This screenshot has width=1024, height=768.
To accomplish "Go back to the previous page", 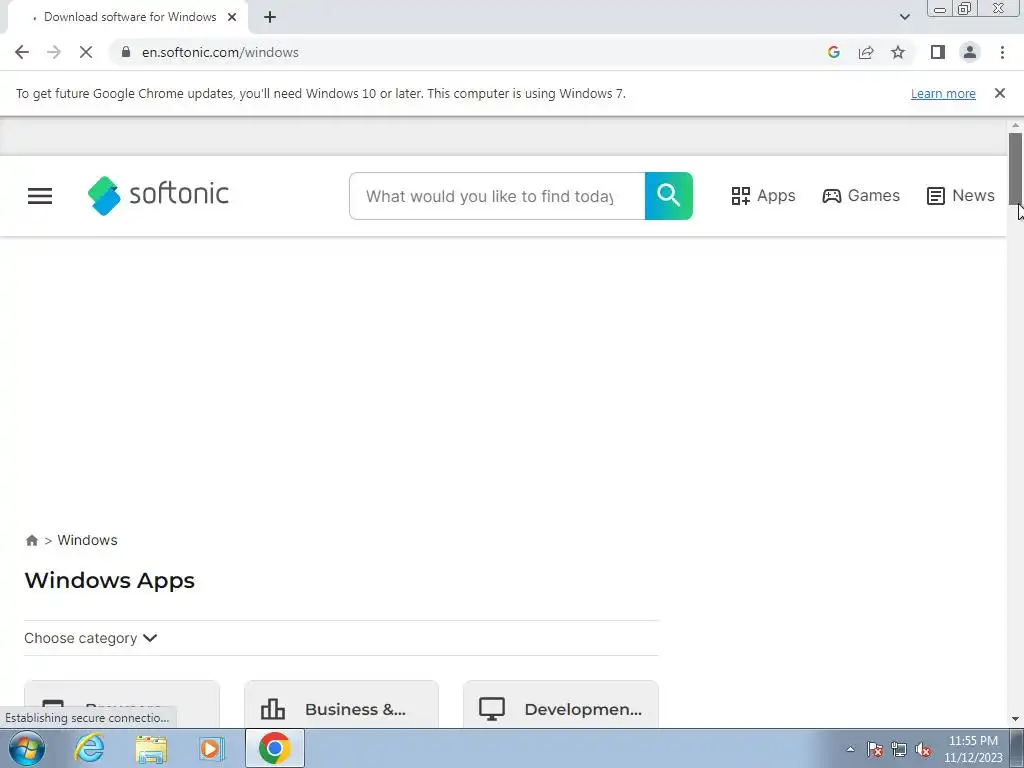I will (22, 52).
